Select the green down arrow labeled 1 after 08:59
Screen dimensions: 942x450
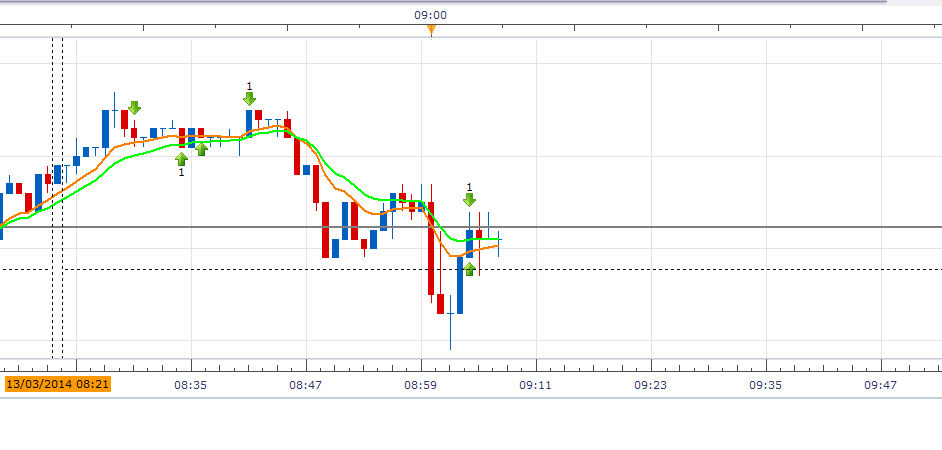pyautogui.click(x=469, y=199)
